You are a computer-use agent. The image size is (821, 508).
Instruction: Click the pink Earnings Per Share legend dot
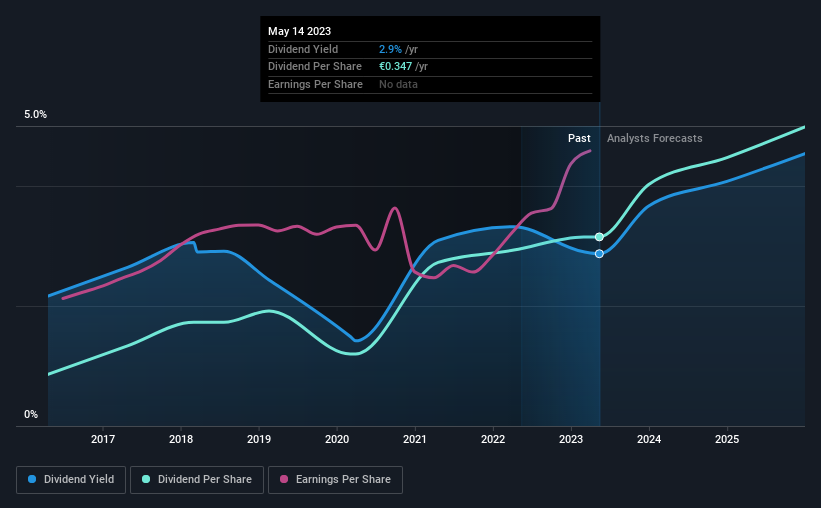pyautogui.click(x=284, y=479)
